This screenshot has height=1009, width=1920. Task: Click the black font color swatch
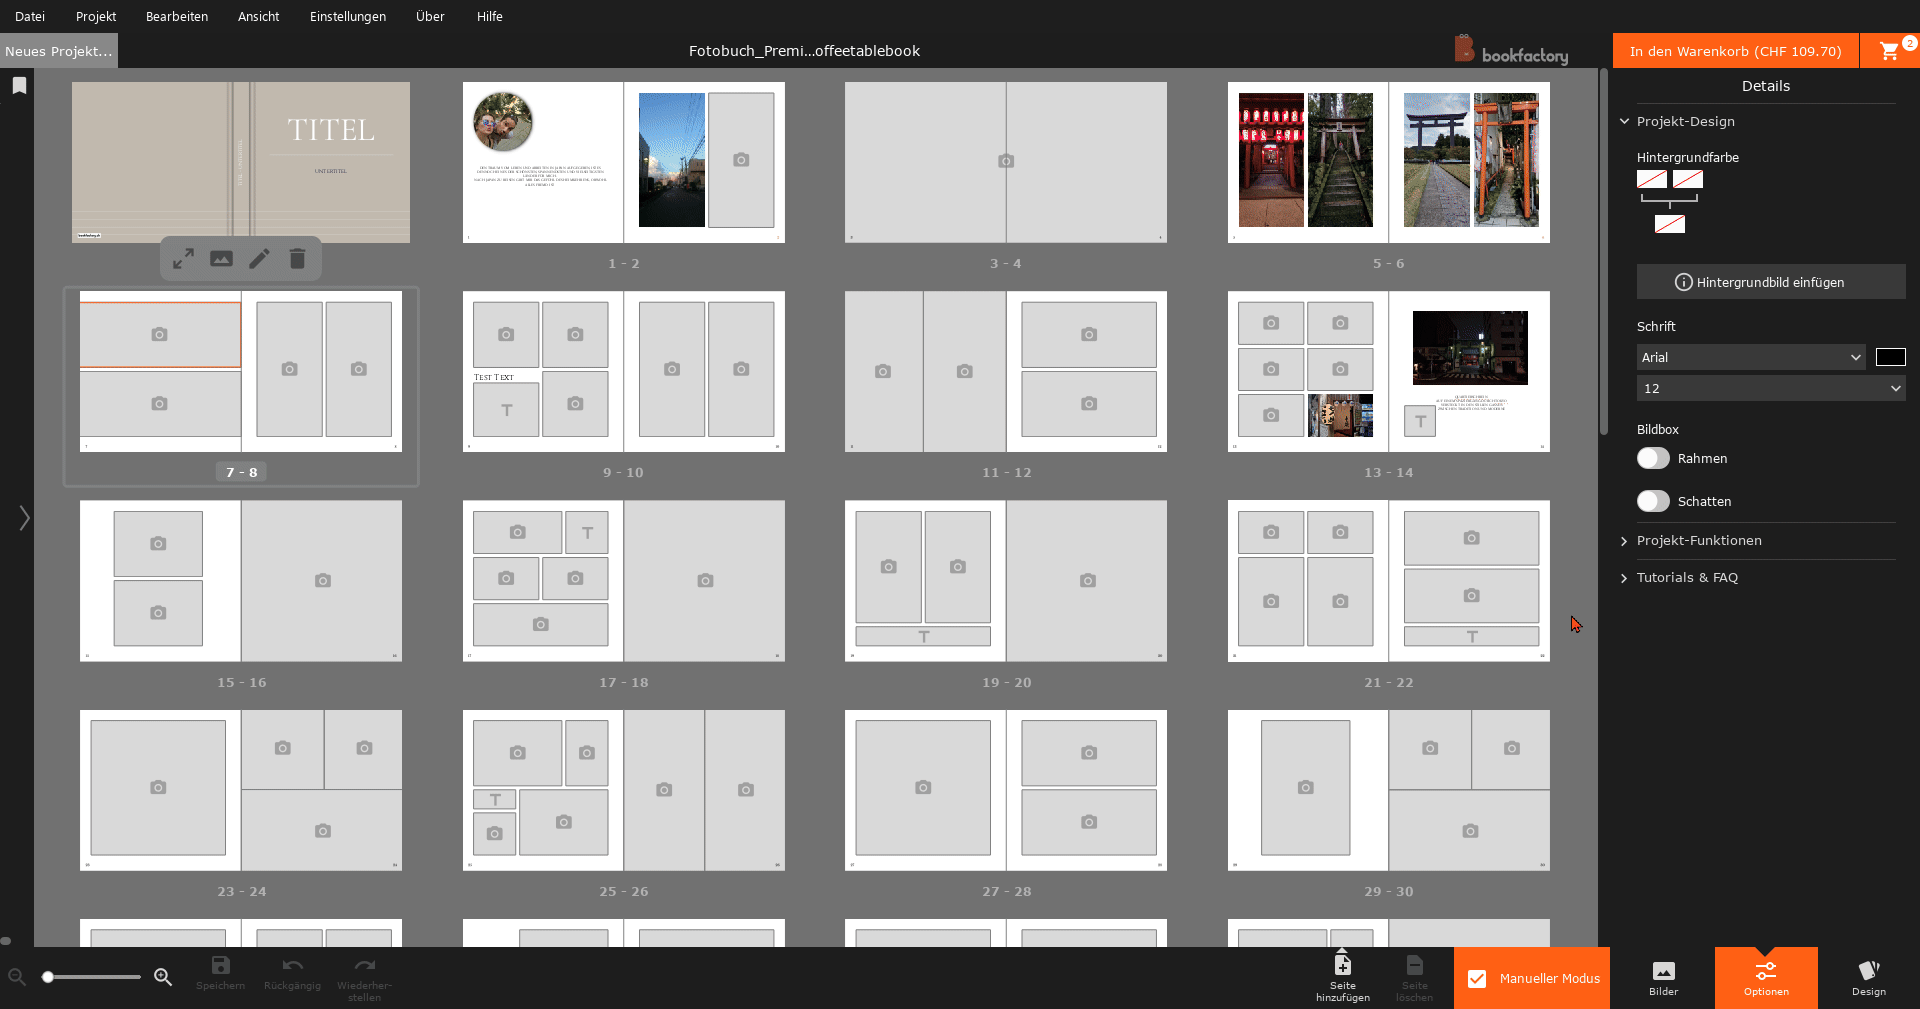(1891, 357)
